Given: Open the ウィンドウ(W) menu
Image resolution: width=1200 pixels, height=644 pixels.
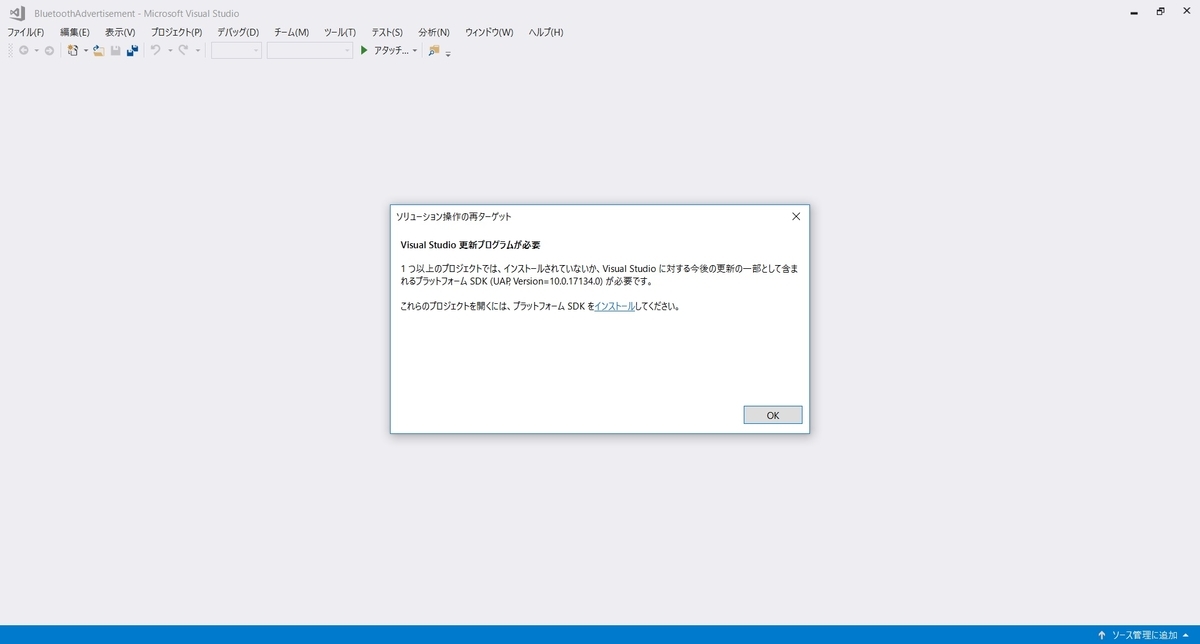Looking at the screenshot, I should tap(489, 32).
